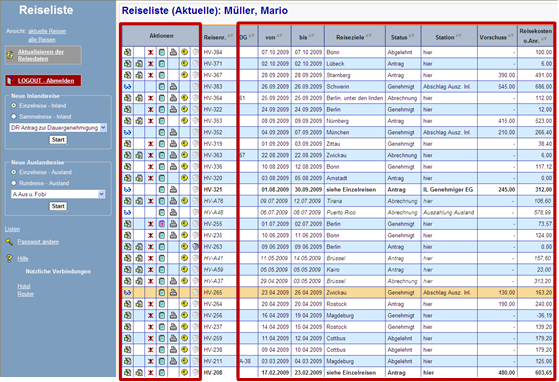Click the Tirana destination cell

click(x=354, y=201)
